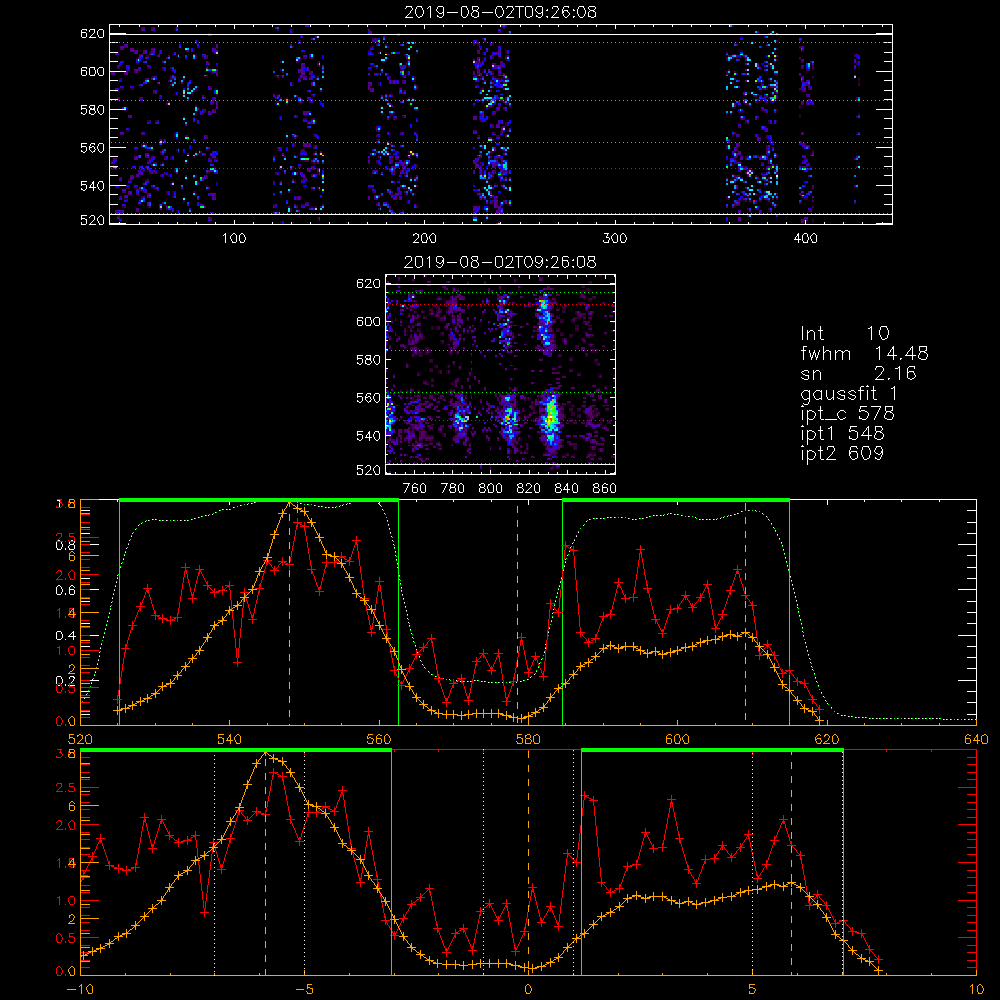
Task: Click the brightest spot in middle image
Action: pos(551,419)
